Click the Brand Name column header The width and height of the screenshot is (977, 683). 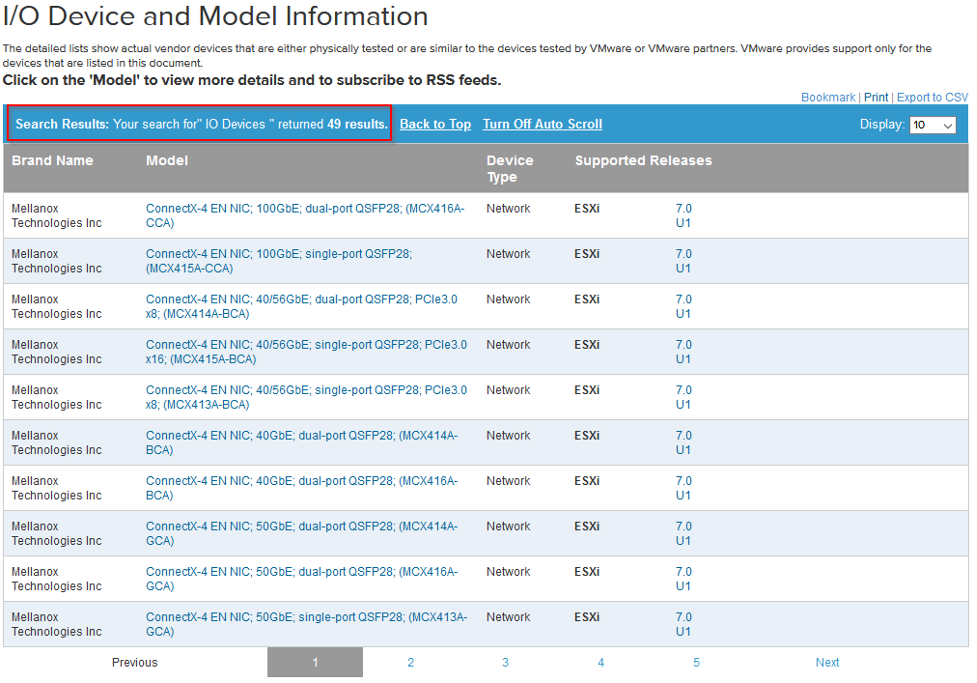[x=52, y=161]
